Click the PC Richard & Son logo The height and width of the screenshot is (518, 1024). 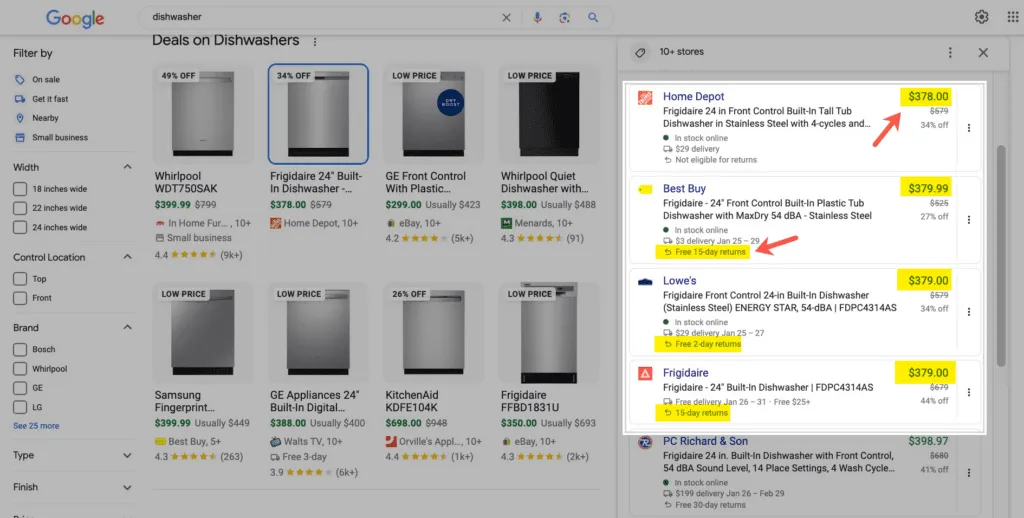coord(645,442)
